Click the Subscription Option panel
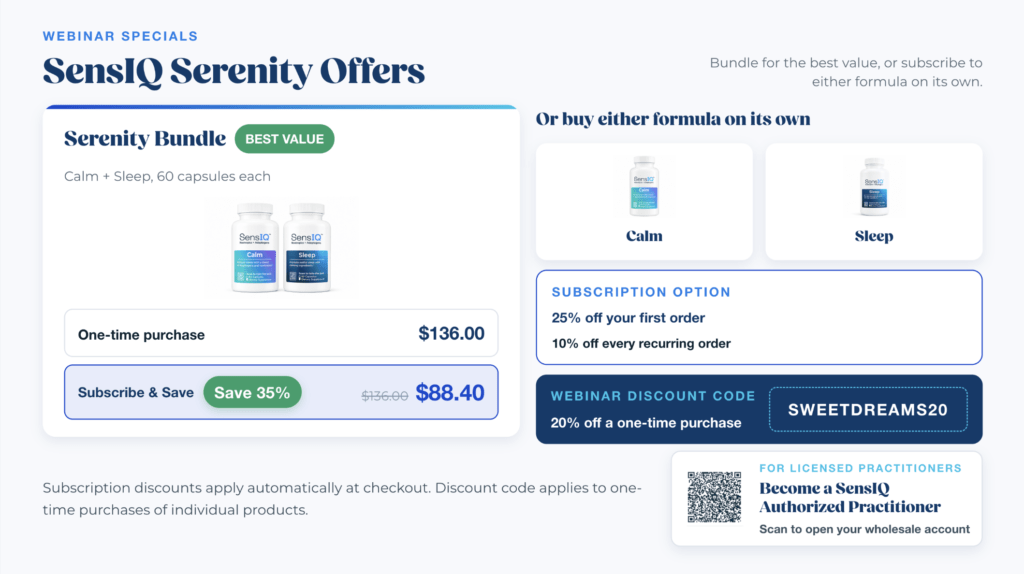 coord(759,317)
